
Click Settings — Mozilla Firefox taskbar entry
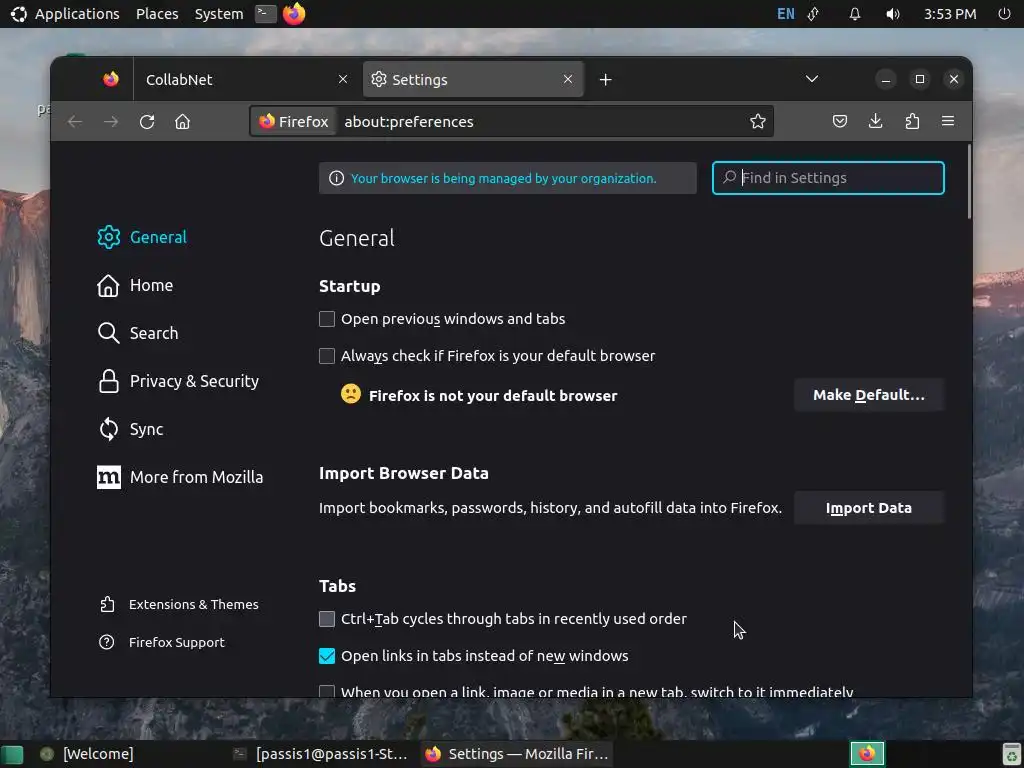coord(517,754)
